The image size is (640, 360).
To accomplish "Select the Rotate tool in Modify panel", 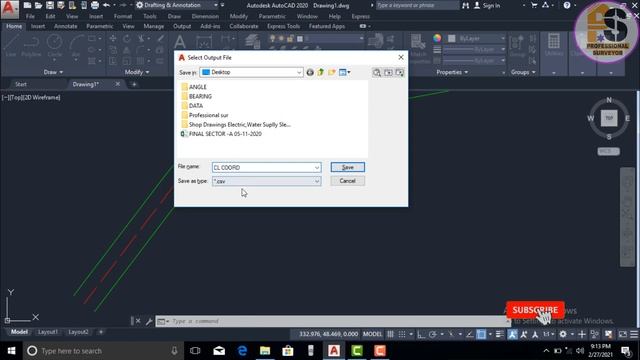I will (x=127, y=38).
